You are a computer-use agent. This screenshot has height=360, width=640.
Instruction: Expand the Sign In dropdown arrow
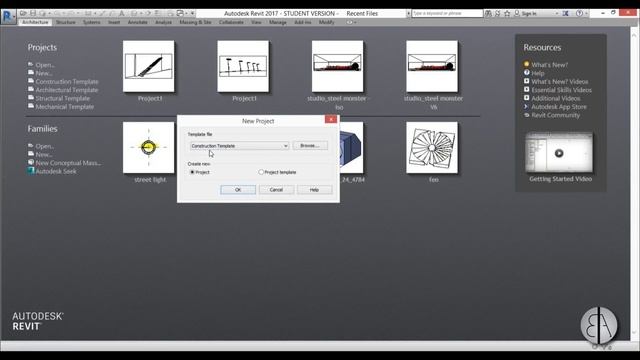coord(557,14)
